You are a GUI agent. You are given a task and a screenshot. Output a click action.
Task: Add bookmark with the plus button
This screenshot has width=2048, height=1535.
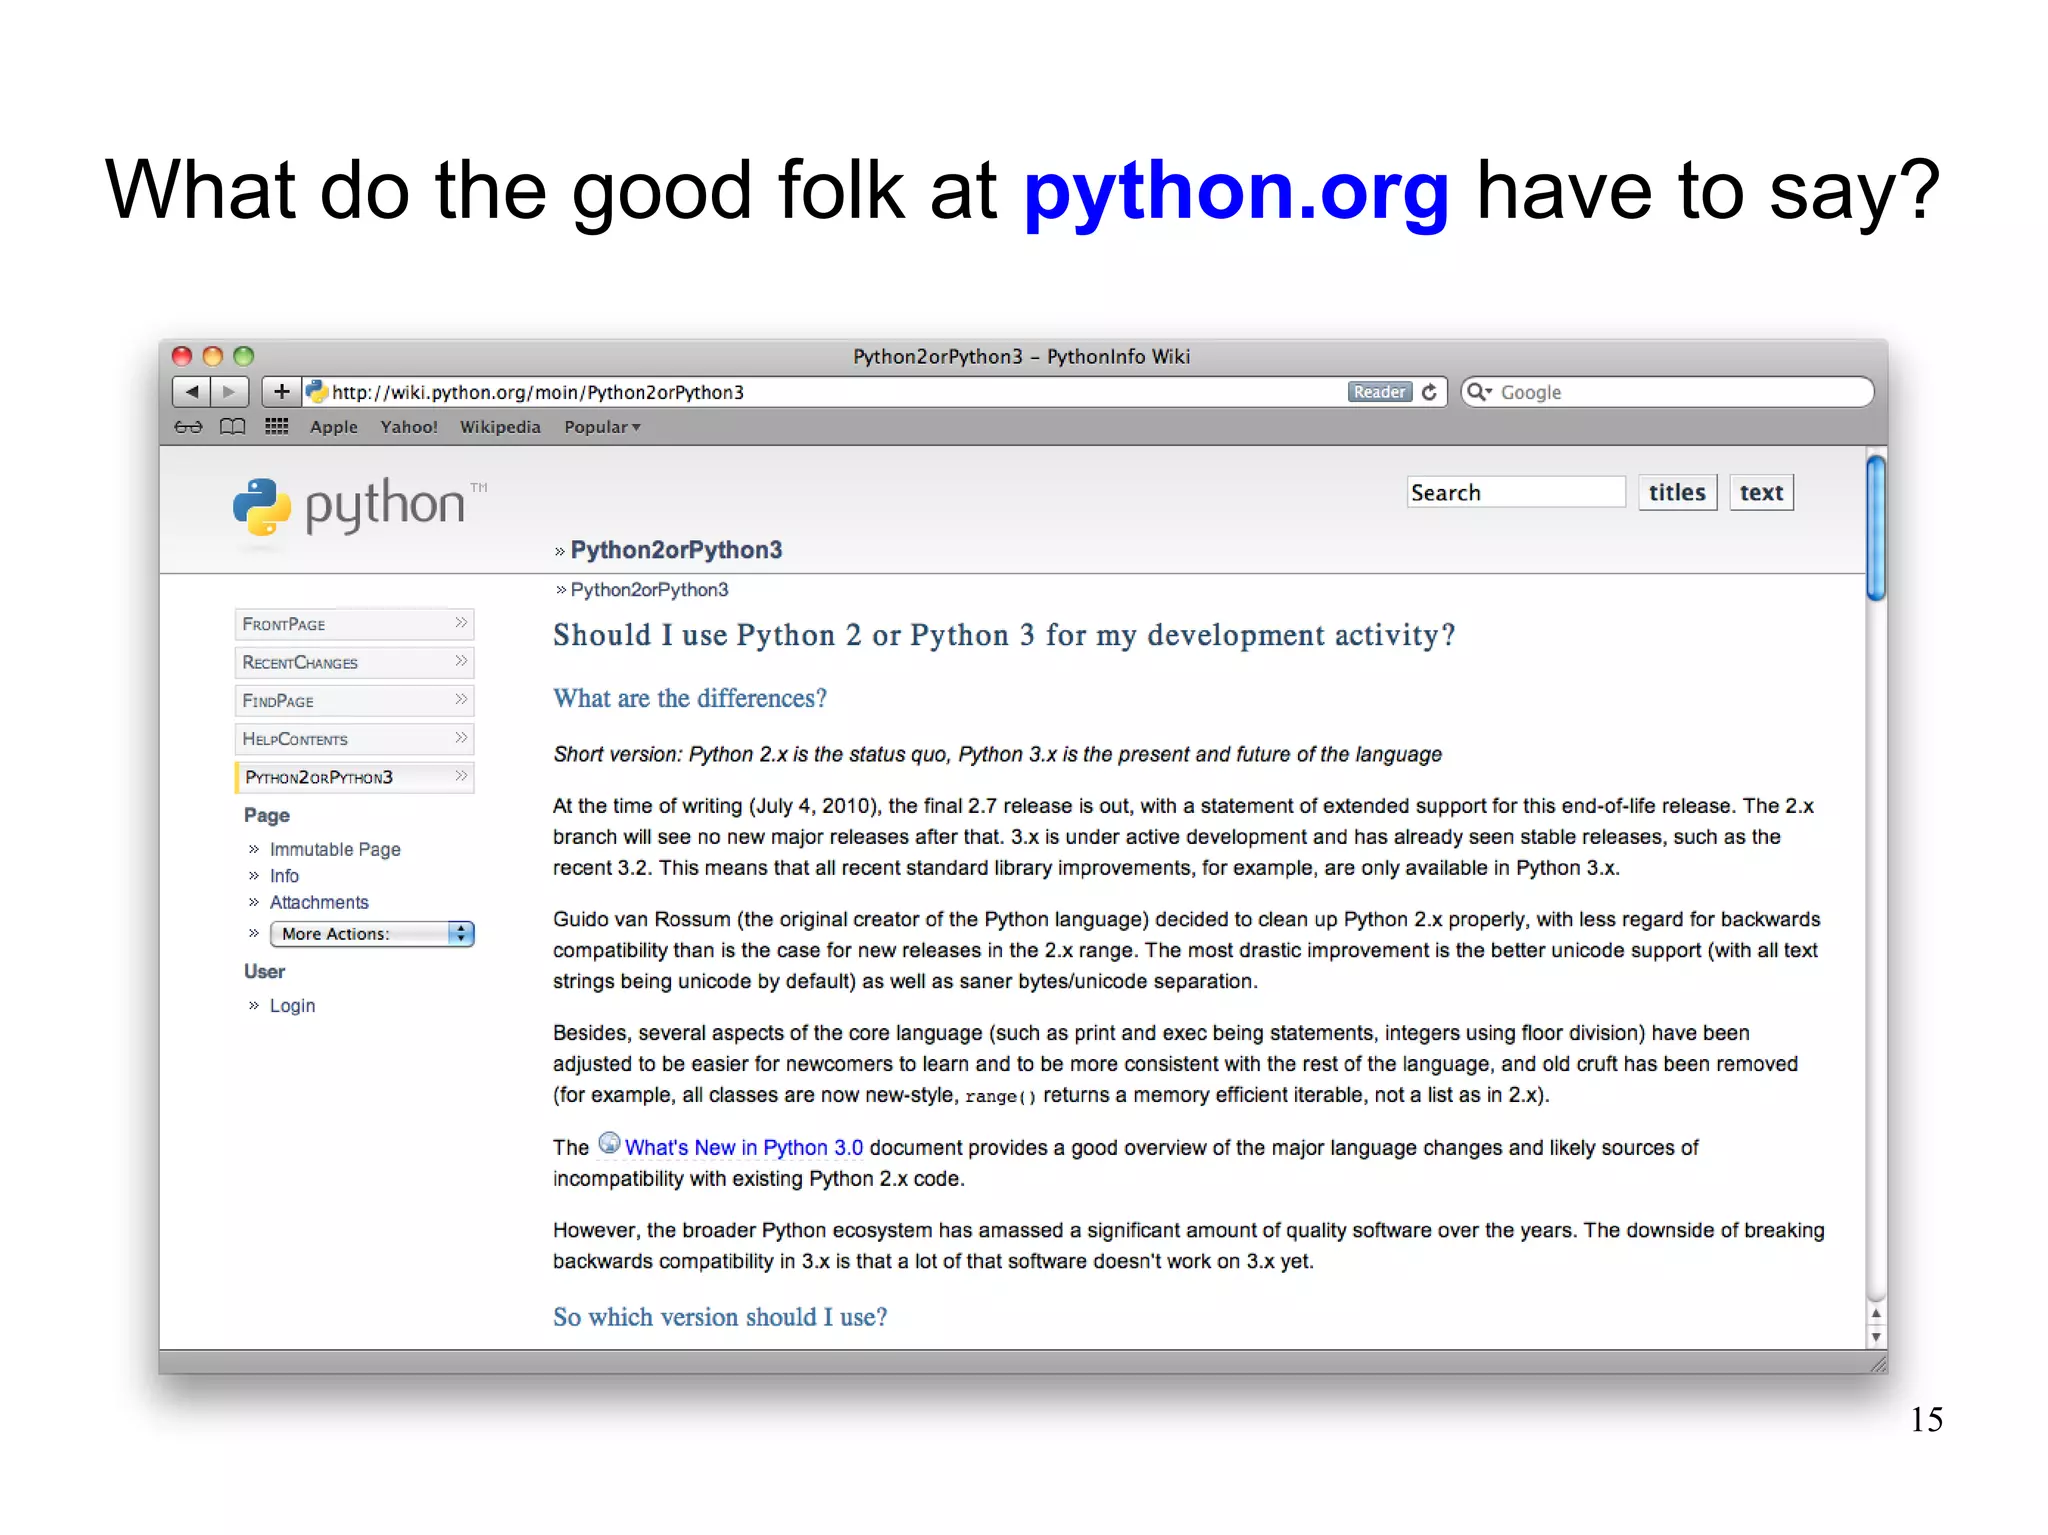click(x=281, y=392)
